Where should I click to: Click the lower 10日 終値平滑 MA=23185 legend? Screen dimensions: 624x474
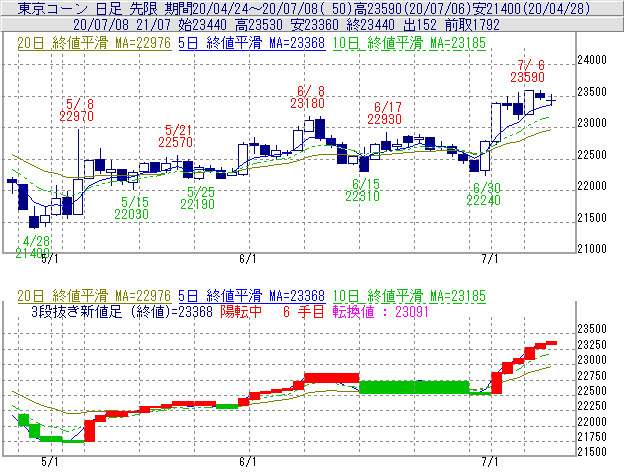coord(409,296)
